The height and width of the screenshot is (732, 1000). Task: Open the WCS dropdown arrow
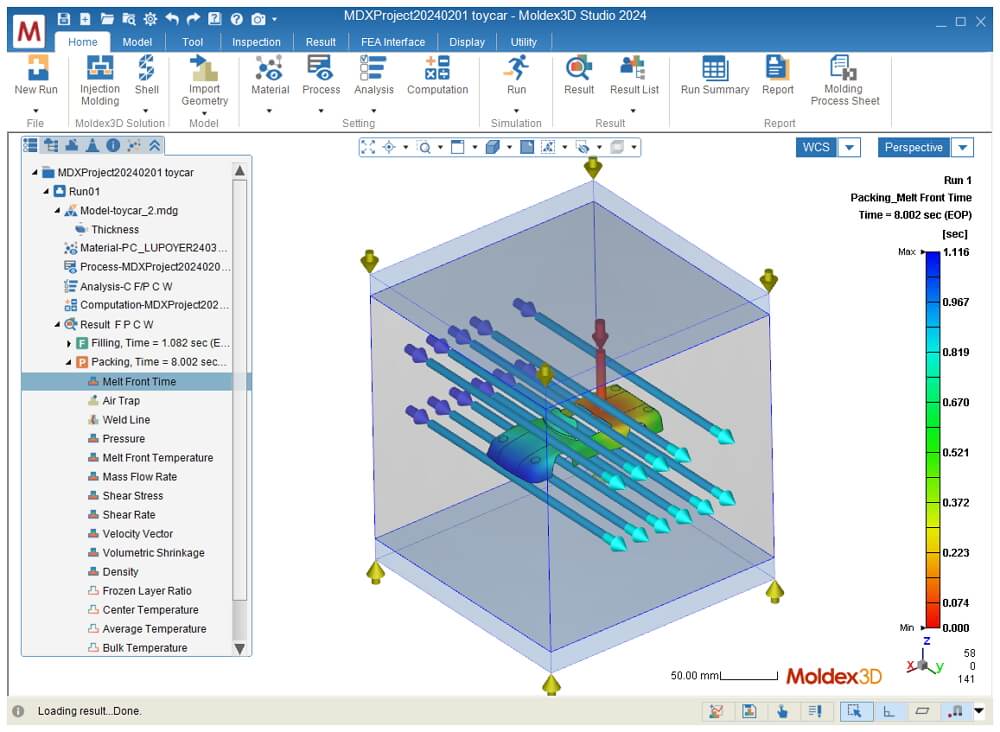849,147
